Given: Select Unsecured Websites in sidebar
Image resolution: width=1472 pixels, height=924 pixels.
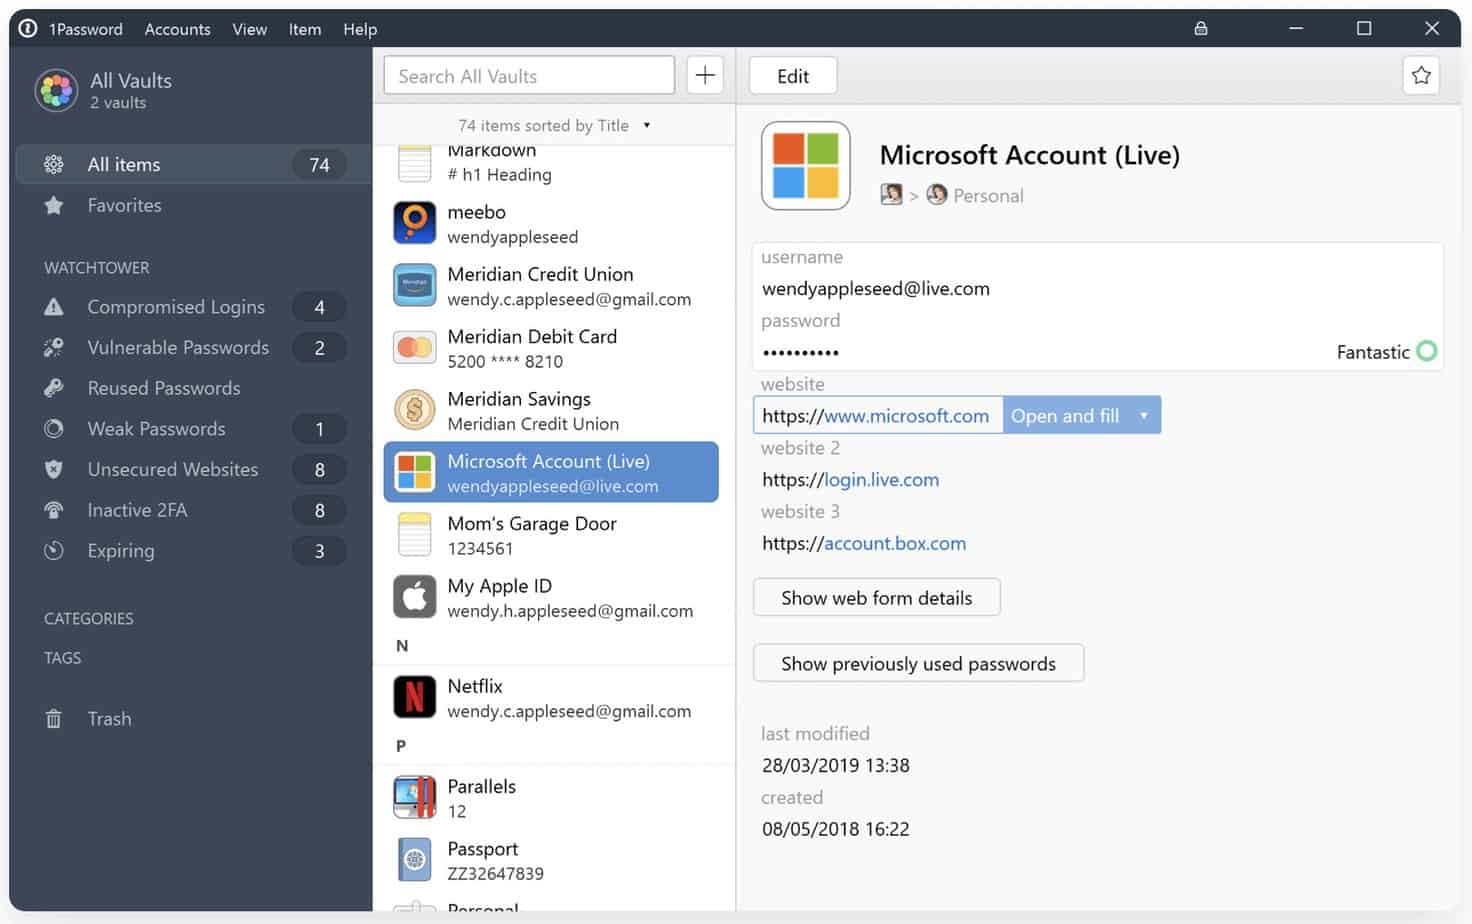Looking at the screenshot, I should pos(193,469).
